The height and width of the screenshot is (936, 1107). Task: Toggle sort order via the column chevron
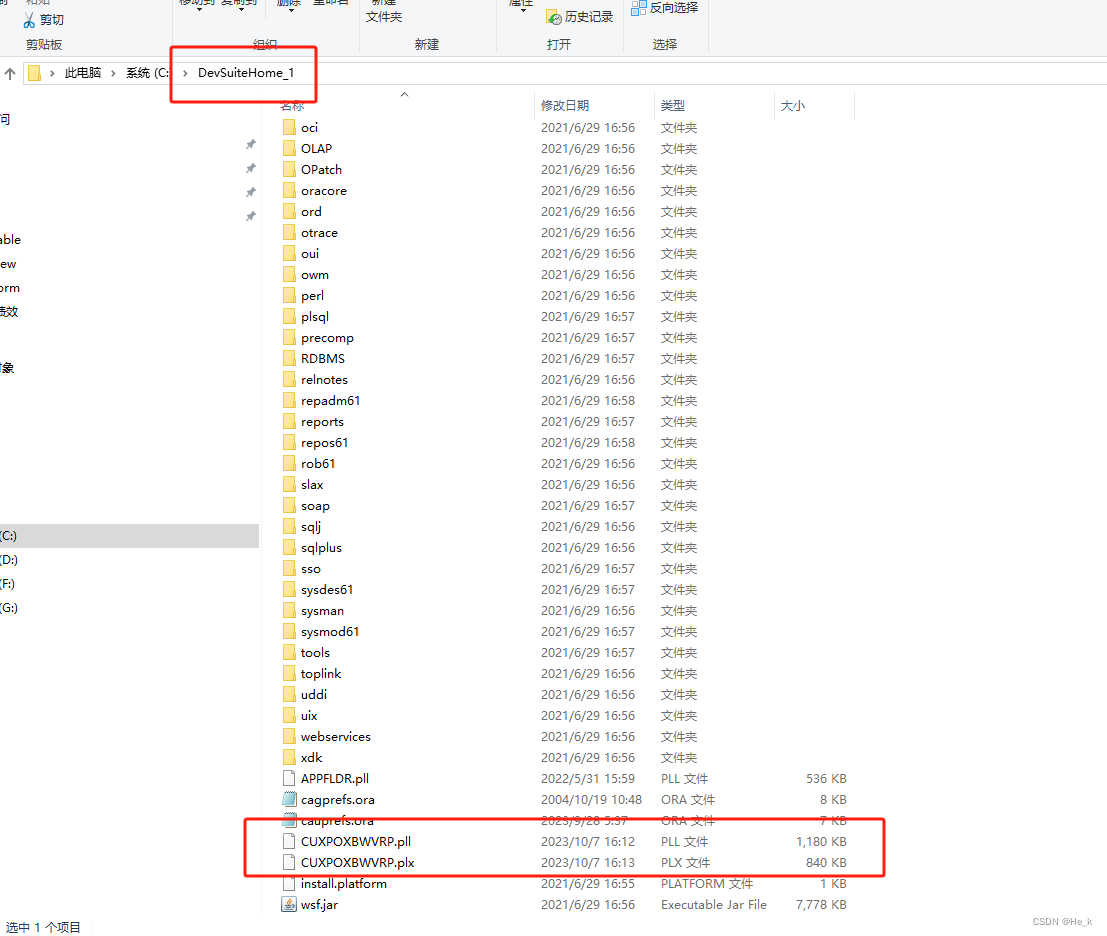404,95
